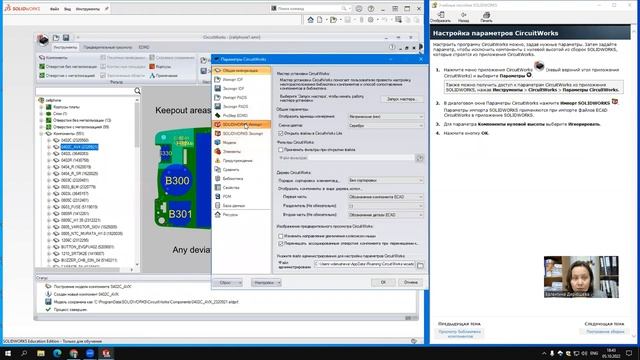The image size is (640, 360).
Task: Open View menu in SOLIDWORKS
Action: coord(67,9)
